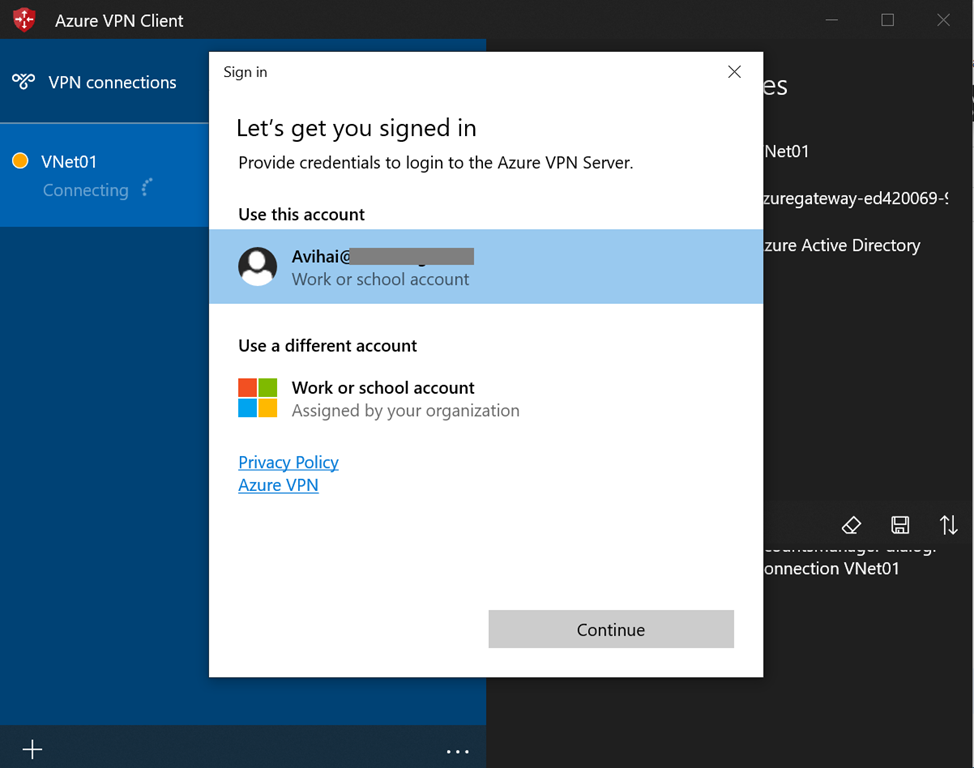
Task: Click the Azure VPN Client shield logo
Action: 24,19
